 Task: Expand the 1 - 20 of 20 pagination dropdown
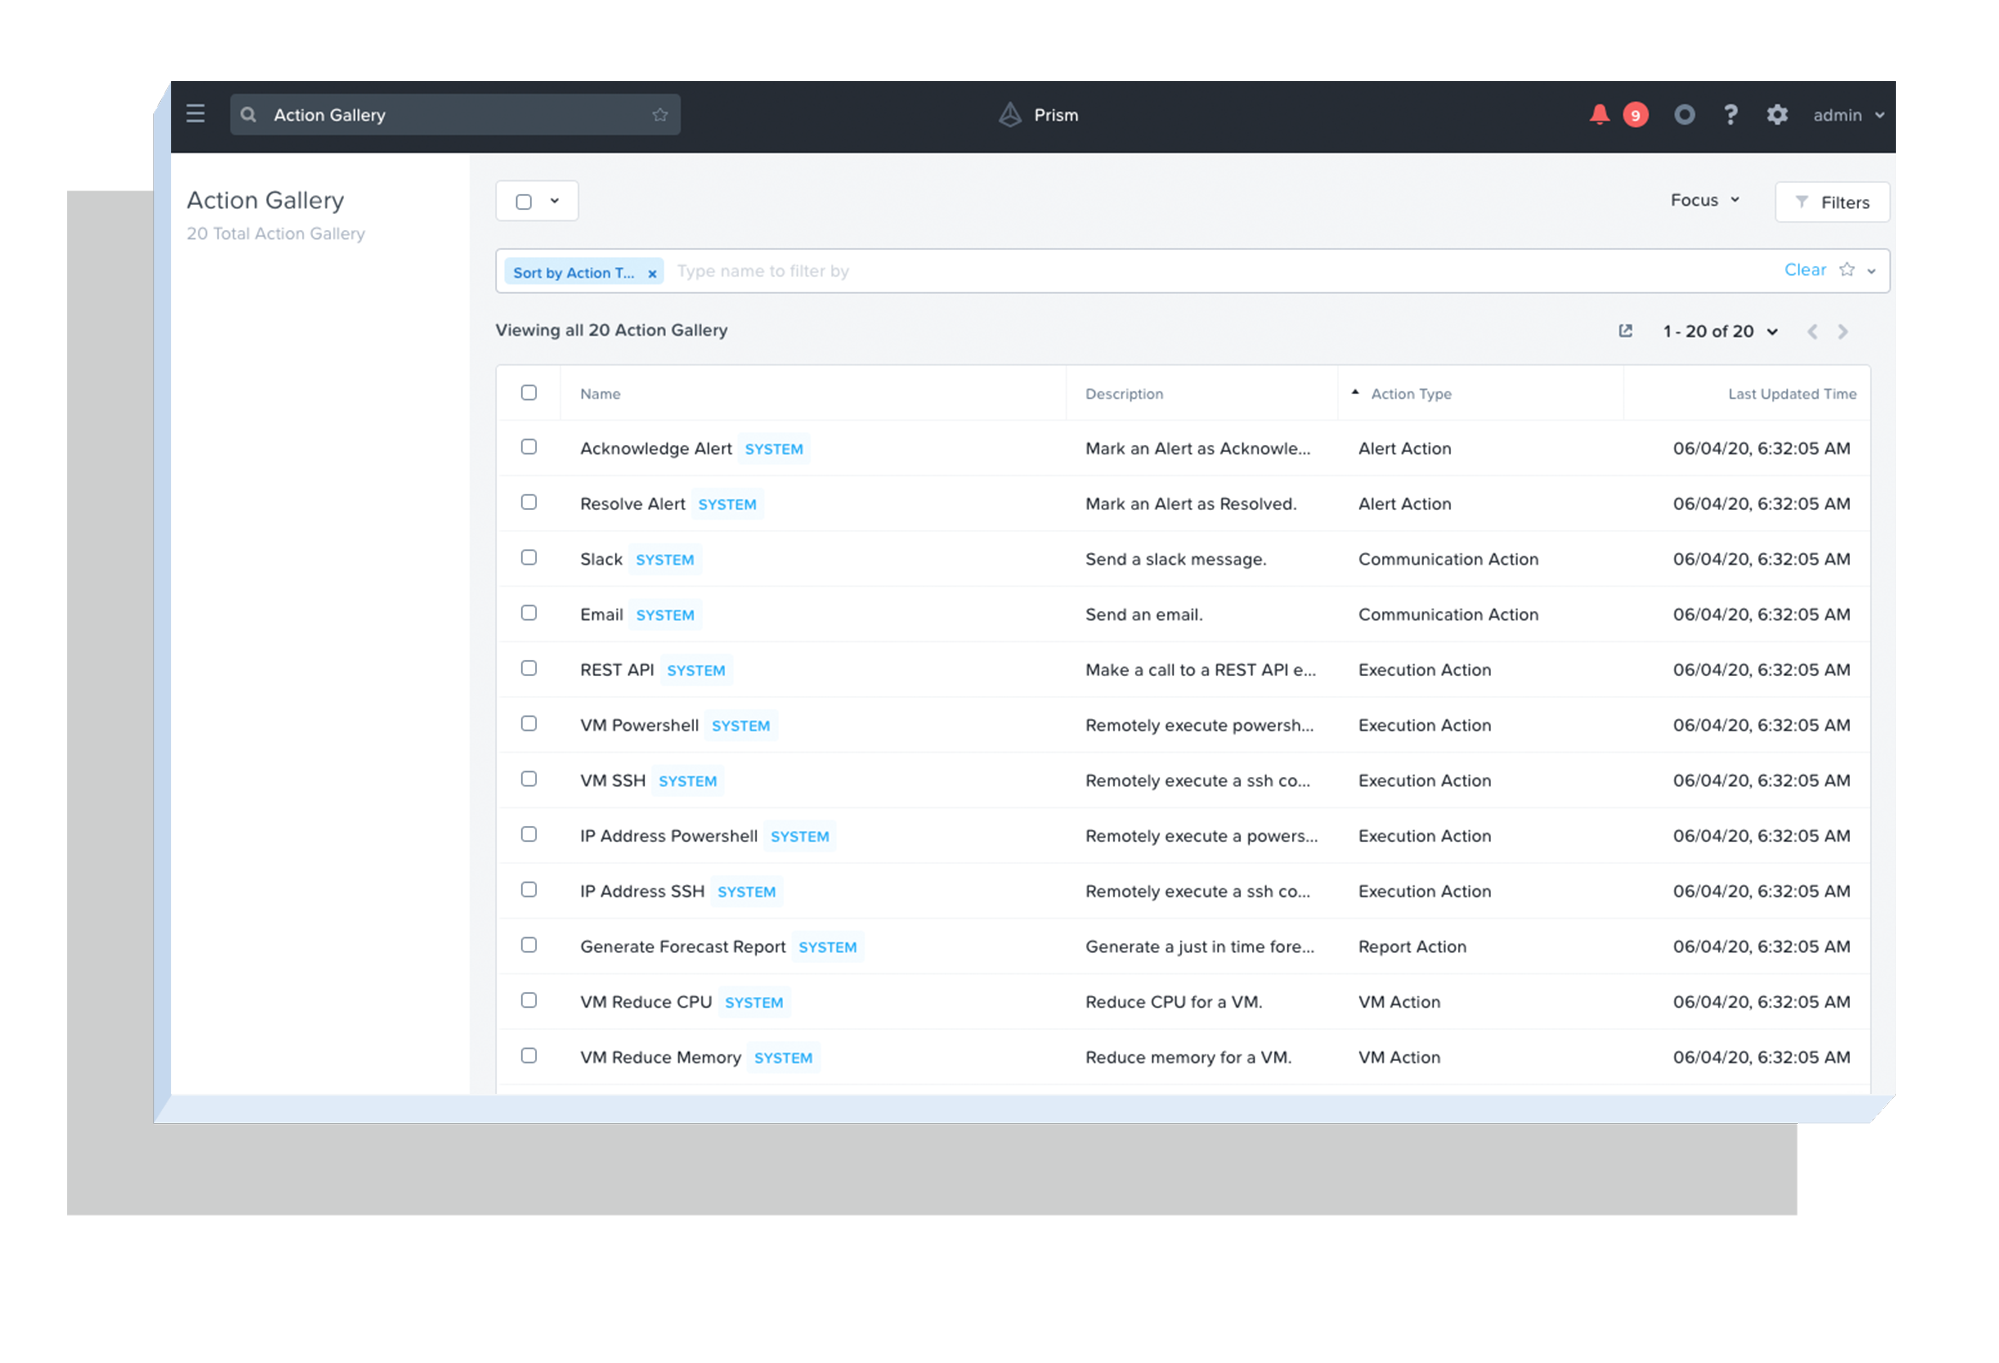click(1720, 331)
